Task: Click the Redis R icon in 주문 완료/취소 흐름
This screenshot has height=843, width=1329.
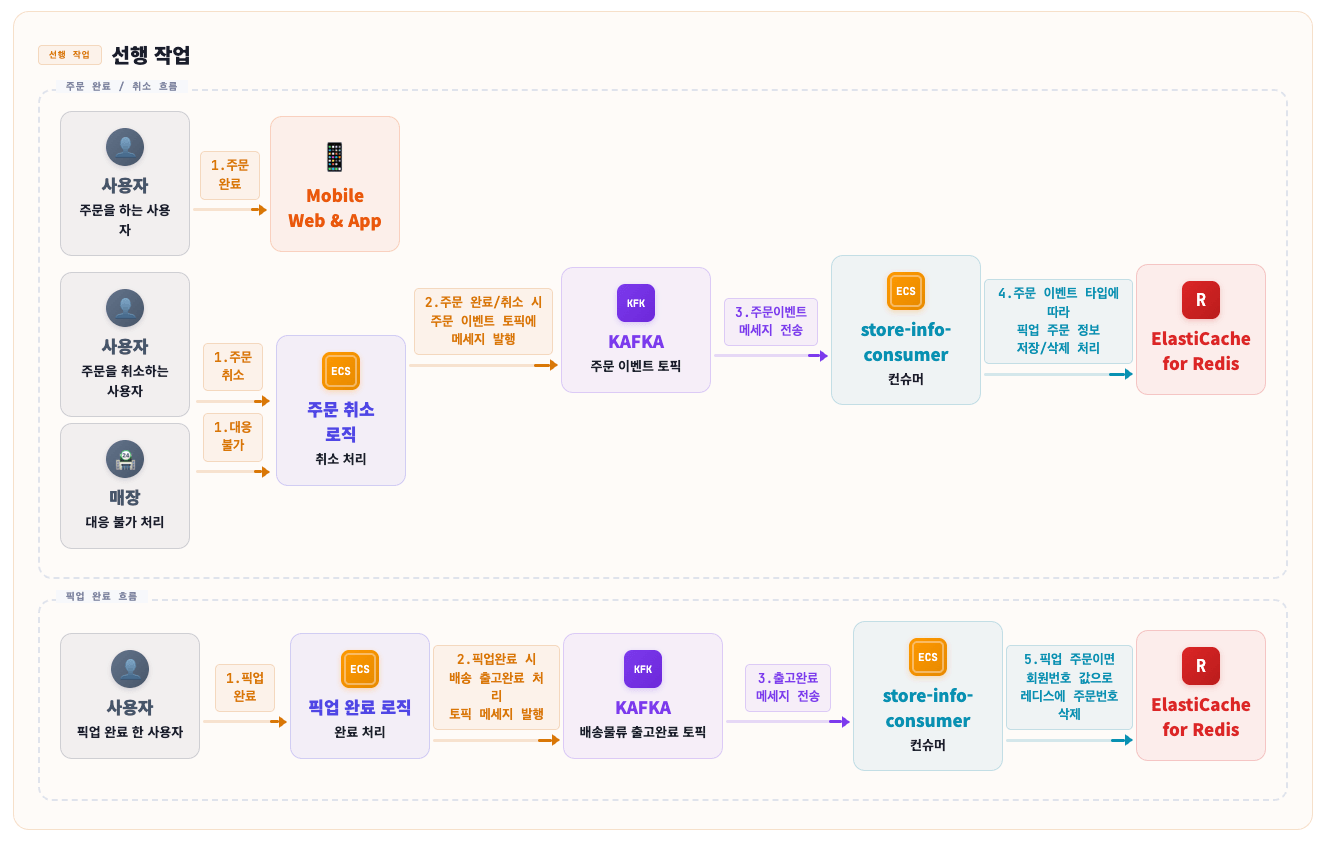Action: (1201, 300)
